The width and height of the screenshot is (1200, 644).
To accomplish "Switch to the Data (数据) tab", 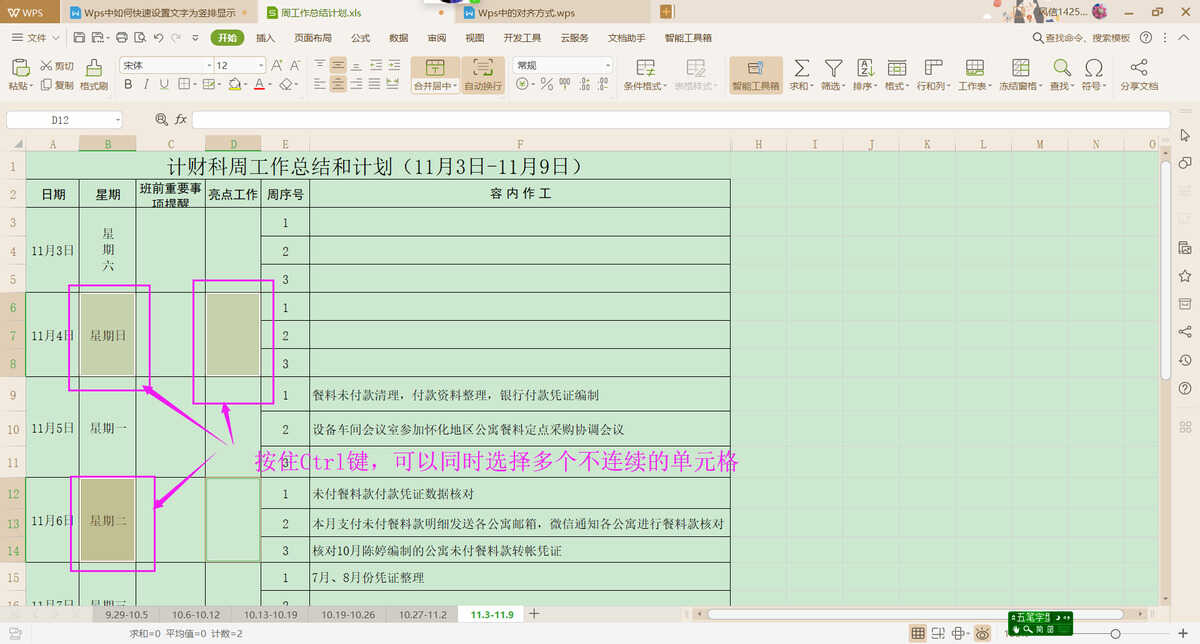I will (399, 37).
